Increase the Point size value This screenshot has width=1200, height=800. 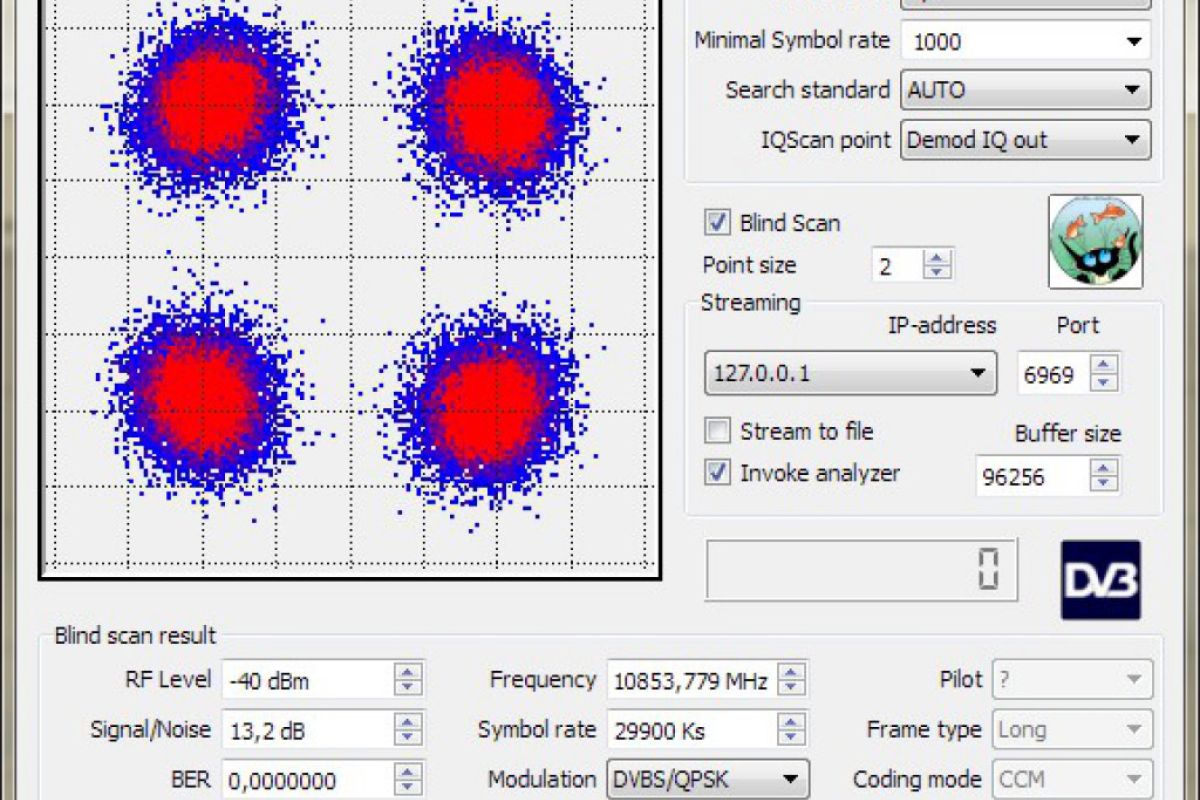pos(937,258)
